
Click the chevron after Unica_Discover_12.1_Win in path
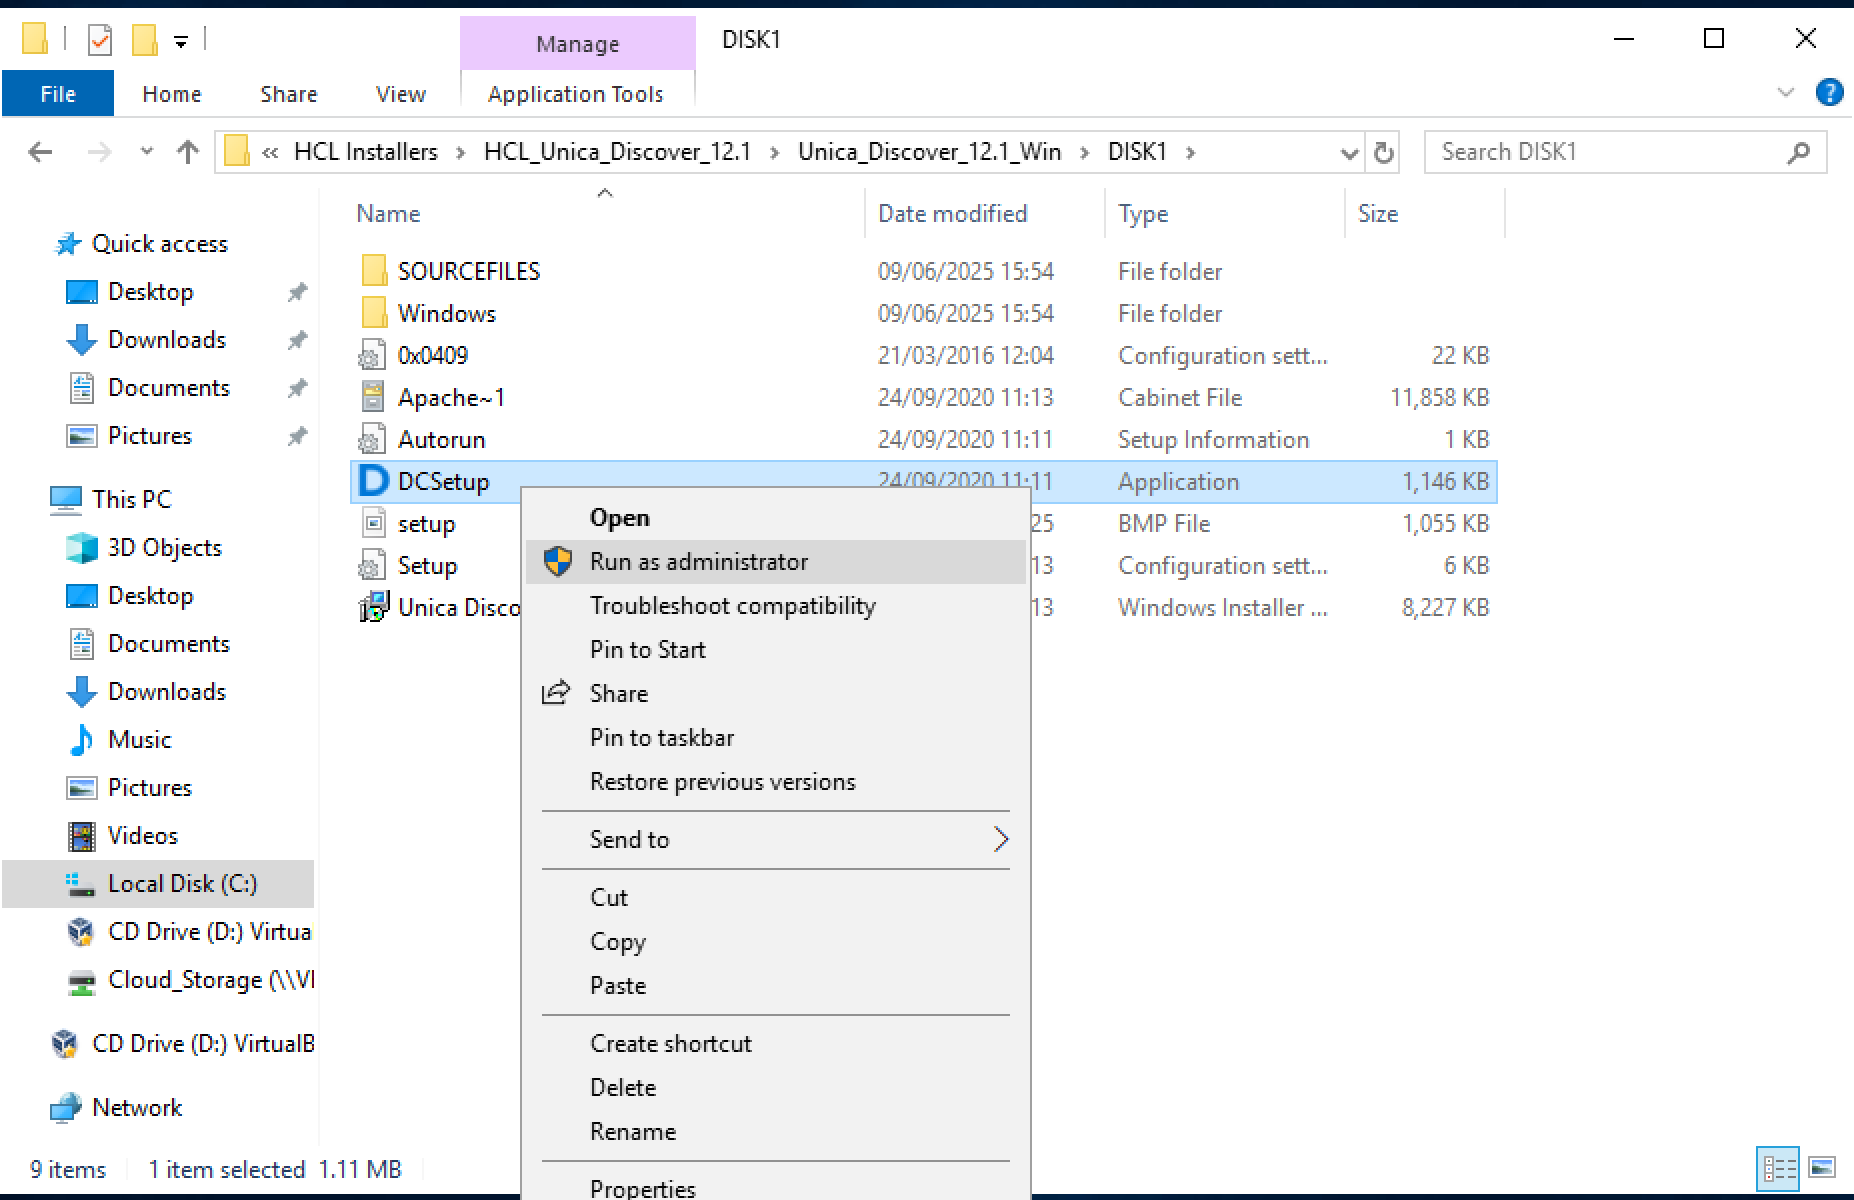pyautogui.click(x=1084, y=152)
